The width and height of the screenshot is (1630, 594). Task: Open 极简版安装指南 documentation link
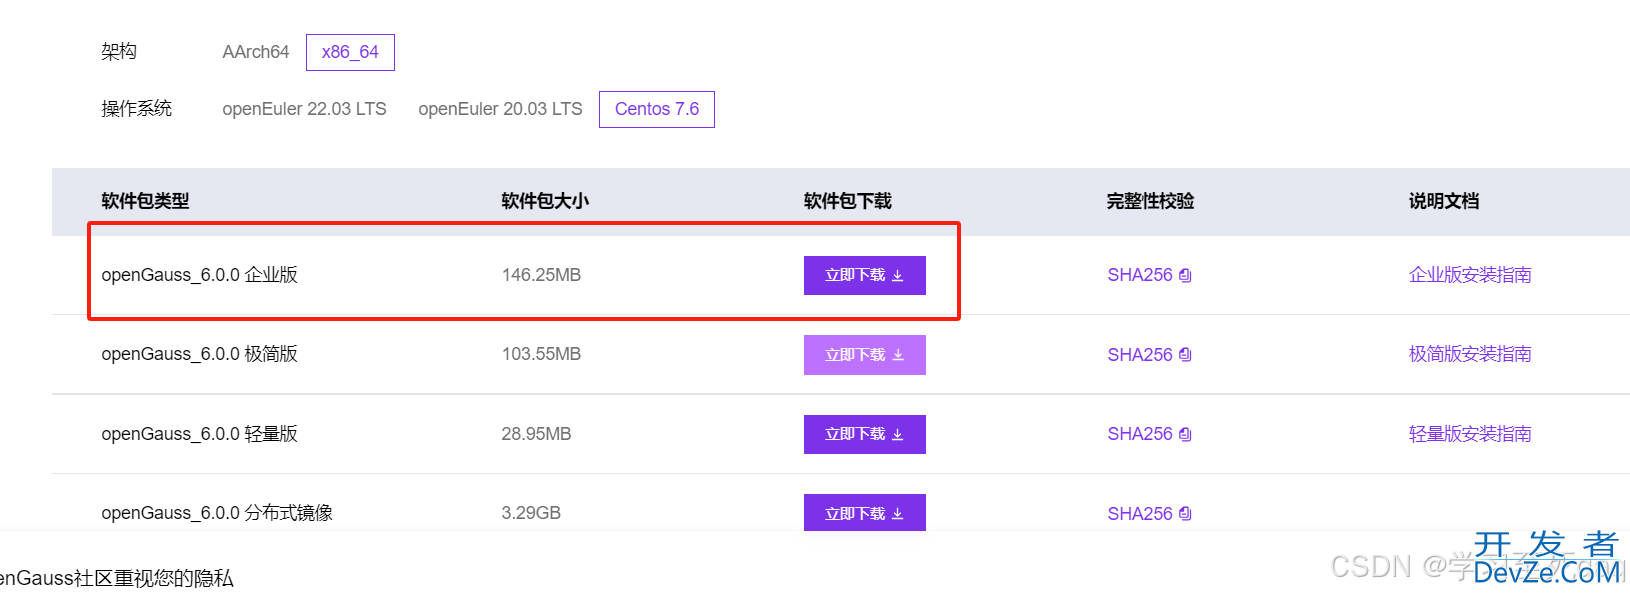pos(1470,354)
